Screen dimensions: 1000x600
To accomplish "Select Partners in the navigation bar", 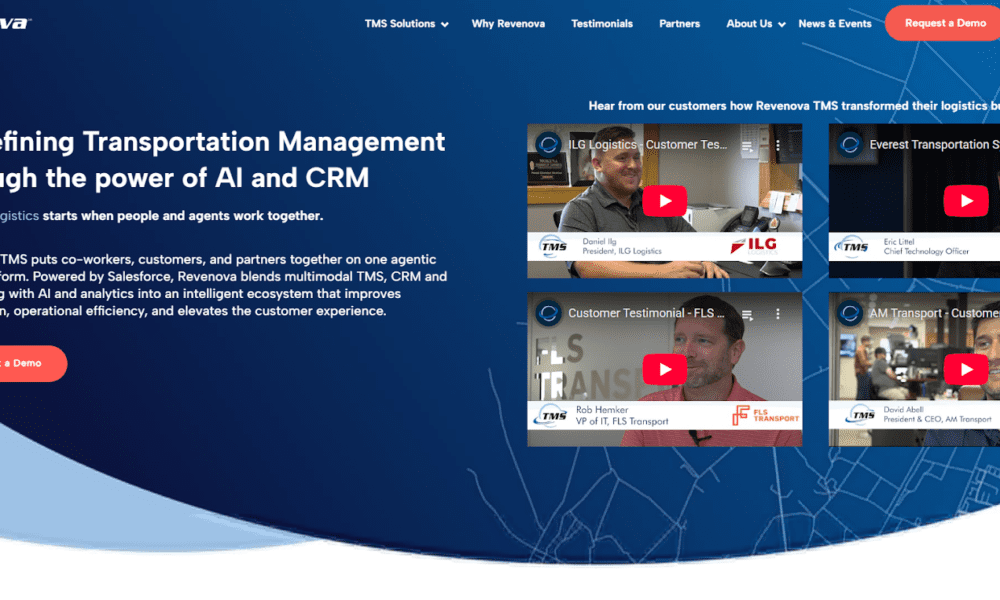I will (679, 23).
